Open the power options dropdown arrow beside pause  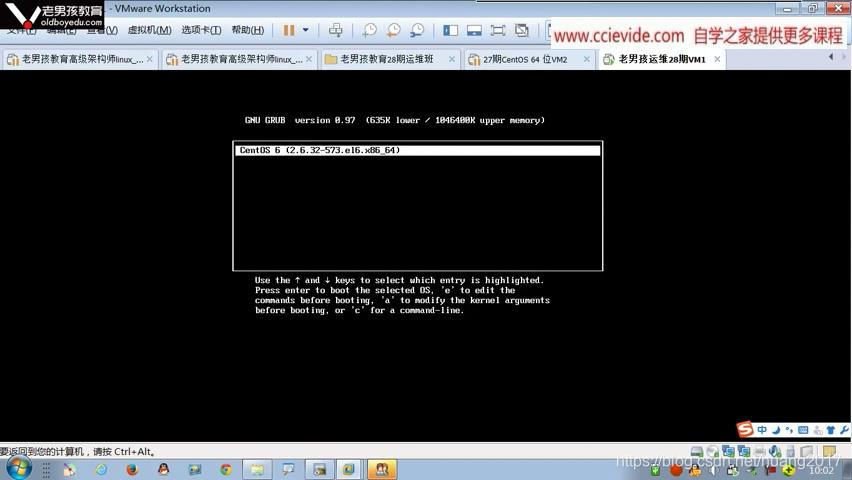tap(305, 30)
